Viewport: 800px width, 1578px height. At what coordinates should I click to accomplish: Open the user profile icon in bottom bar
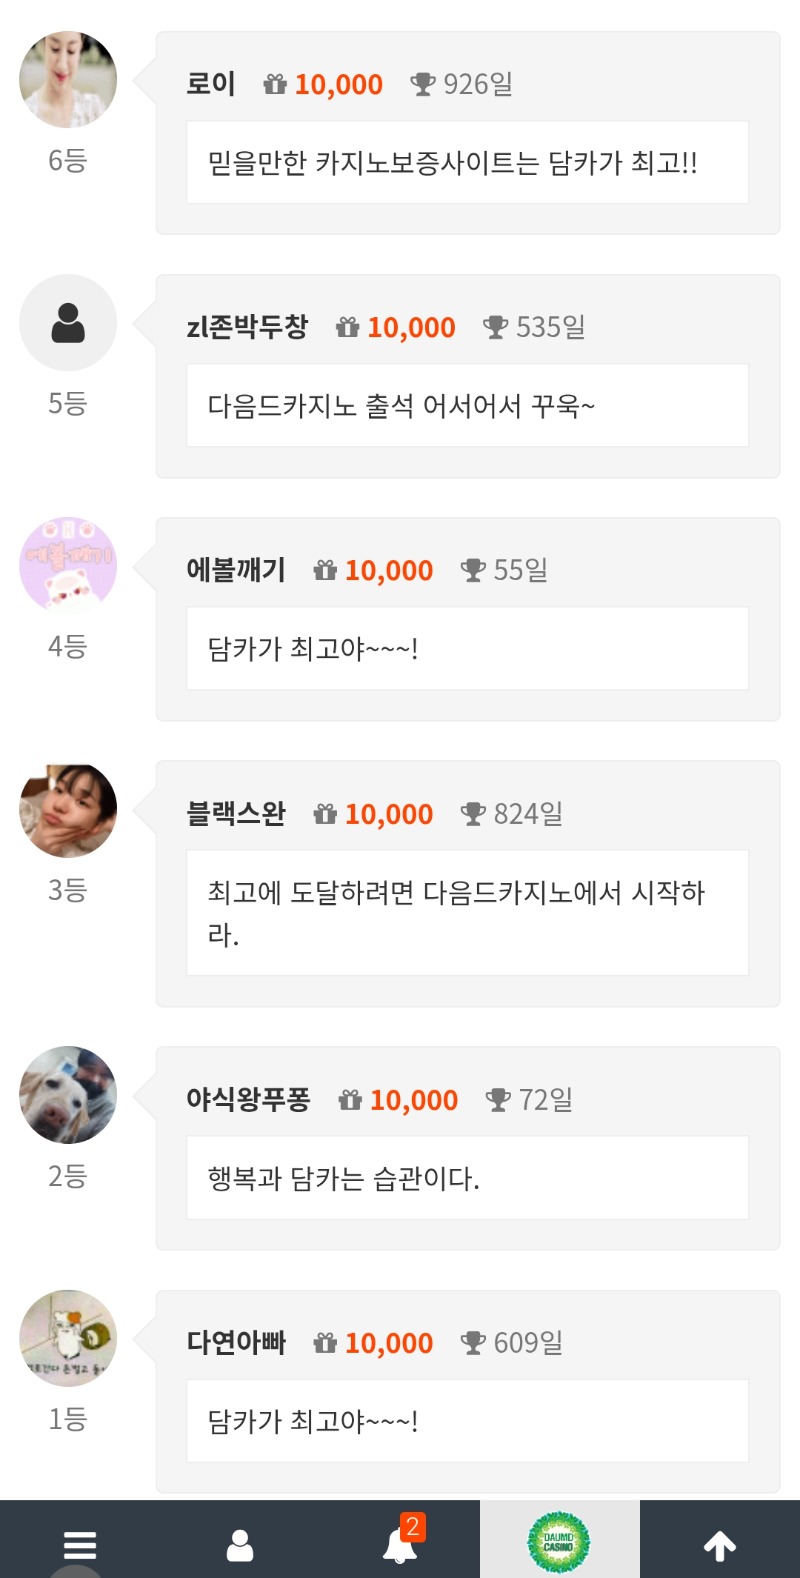tap(240, 1545)
